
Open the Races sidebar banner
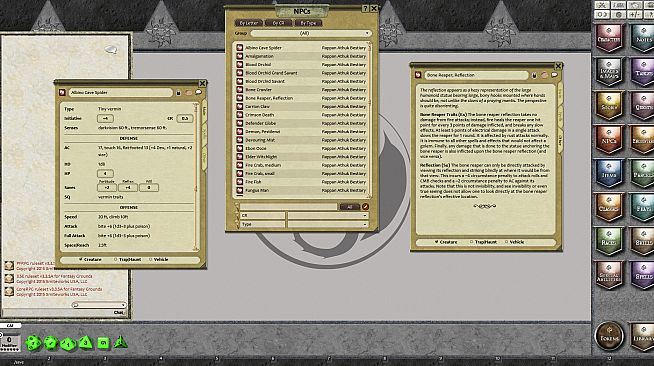point(609,241)
